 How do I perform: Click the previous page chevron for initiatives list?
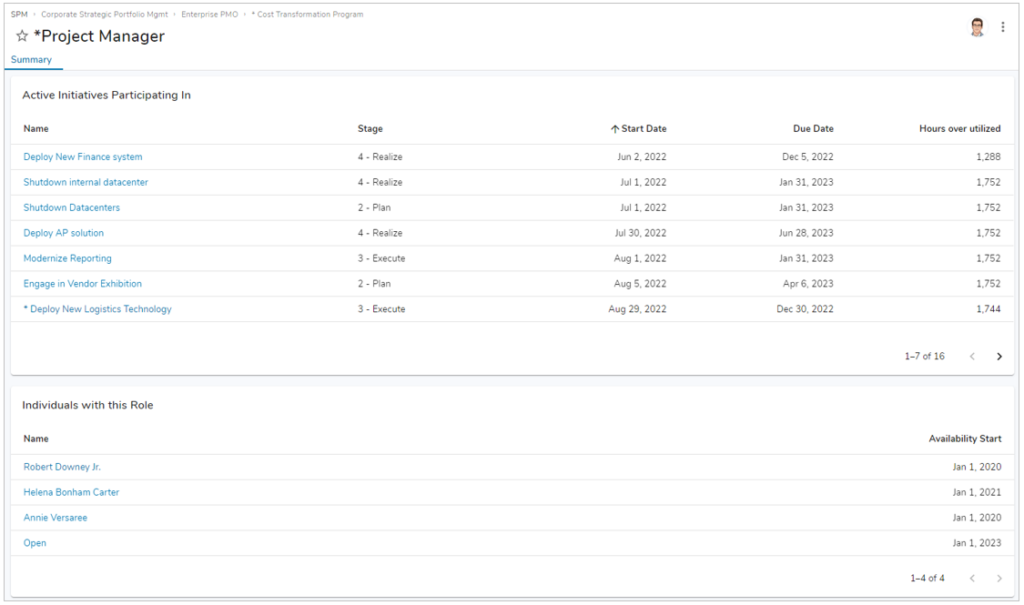pyautogui.click(x=971, y=356)
